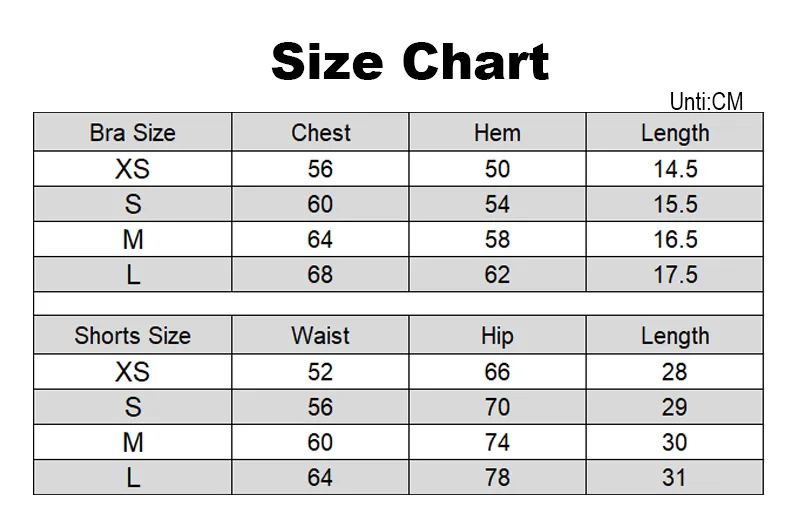Select the Hip column header
This screenshot has height=524, width=800.
(x=497, y=335)
